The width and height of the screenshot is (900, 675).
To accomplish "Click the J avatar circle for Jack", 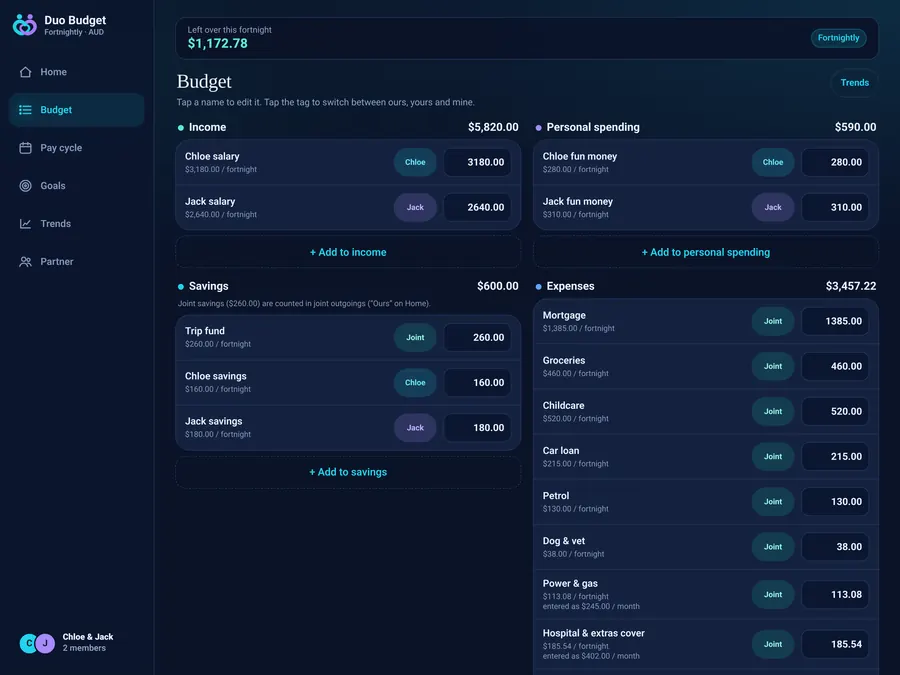I will (45, 643).
